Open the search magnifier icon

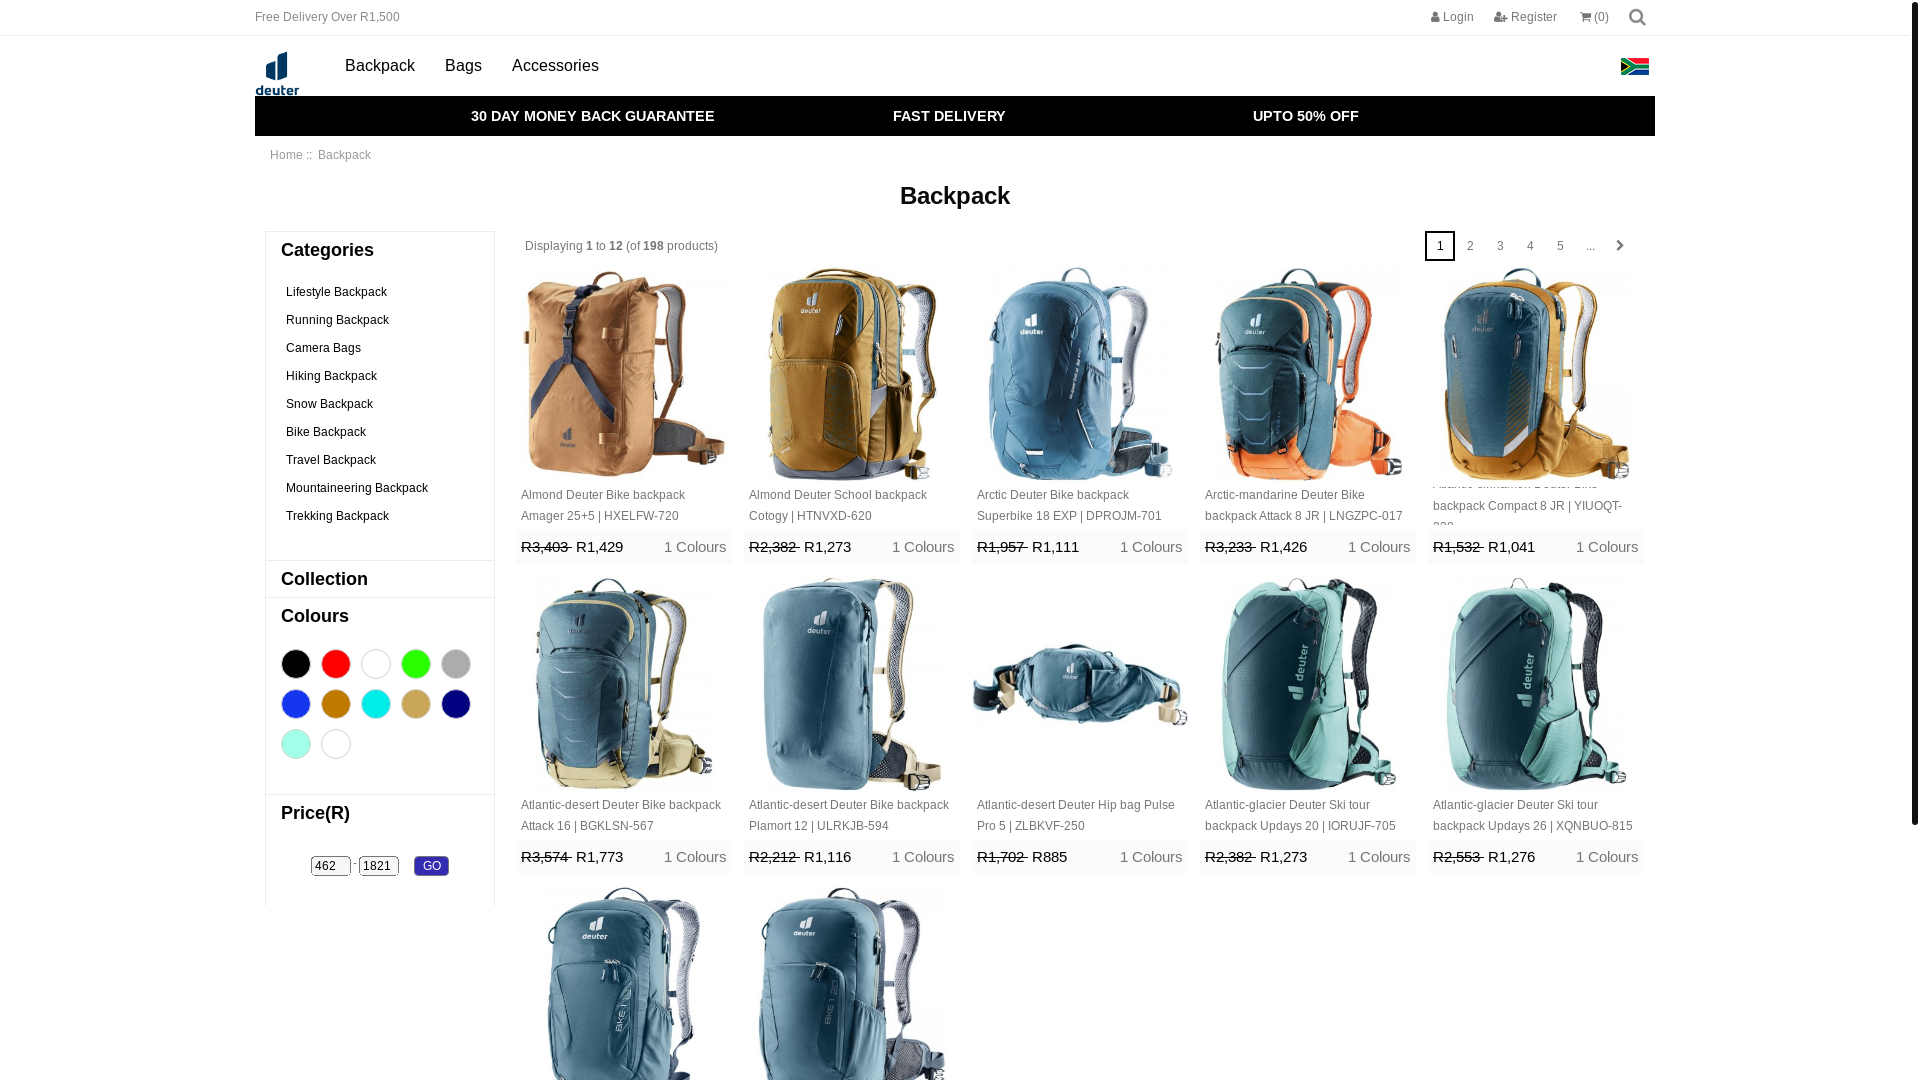tap(1637, 17)
